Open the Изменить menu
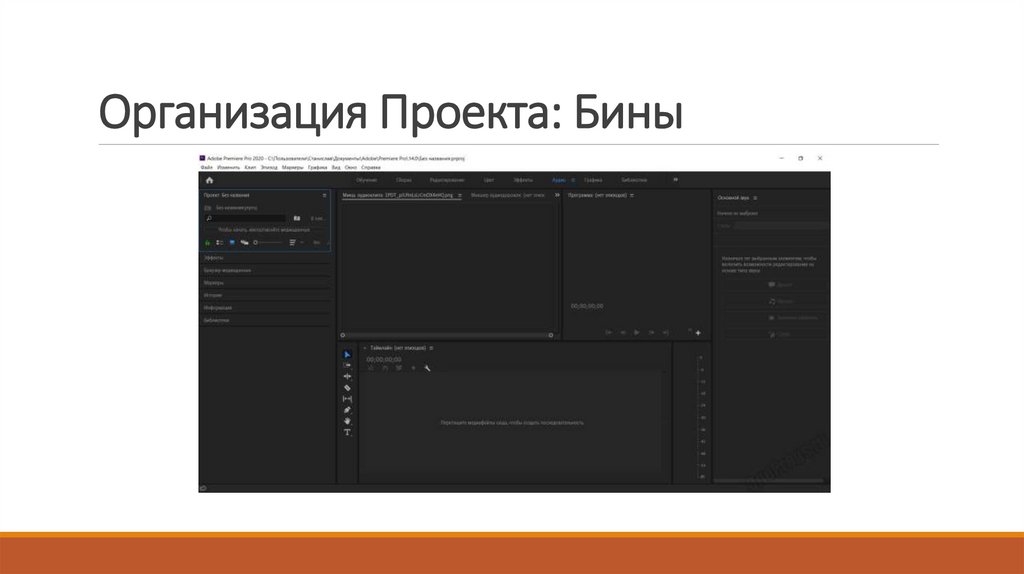This screenshot has width=1024, height=574. (x=229, y=168)
